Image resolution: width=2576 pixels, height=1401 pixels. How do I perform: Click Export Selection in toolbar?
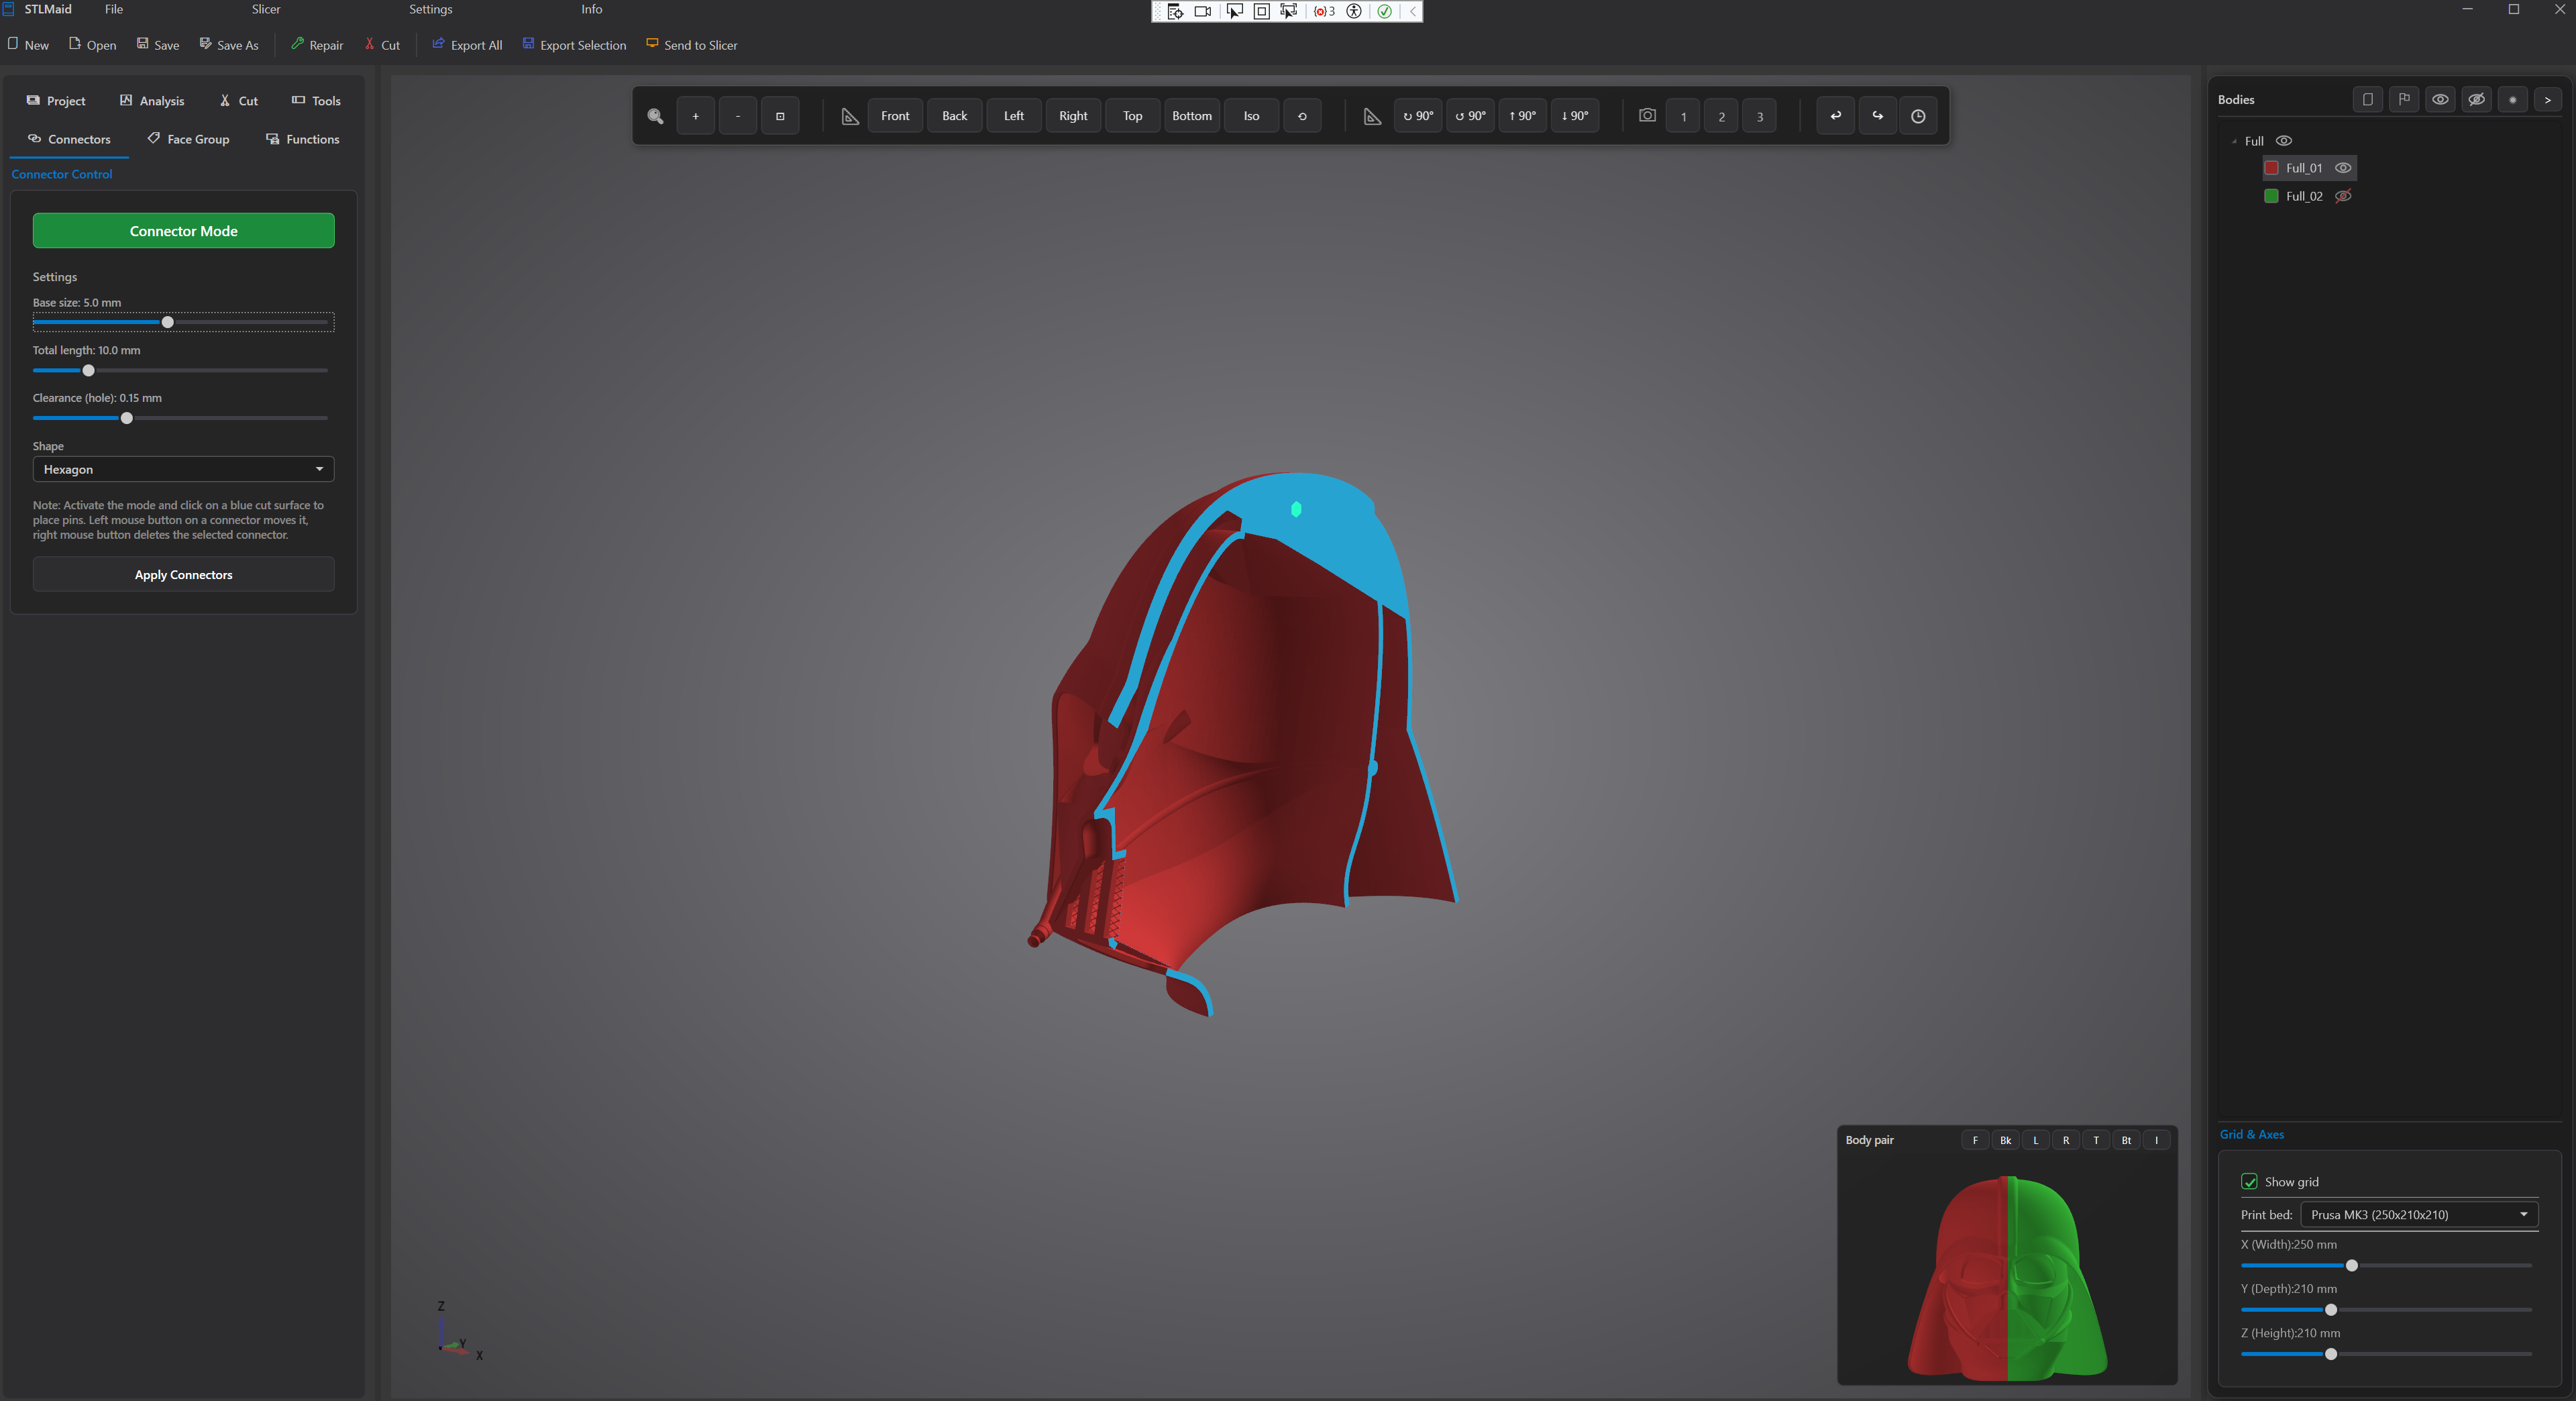click(x=574, y=45)
